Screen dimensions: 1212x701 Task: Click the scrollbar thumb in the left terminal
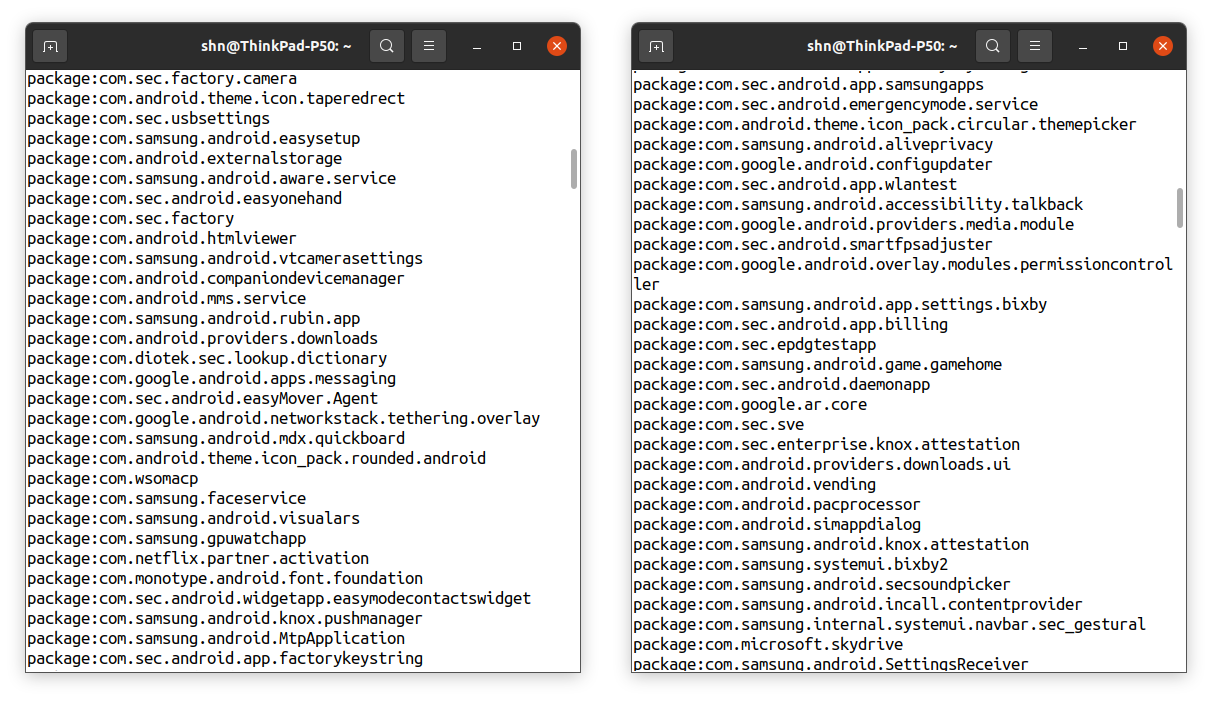[574, 169]
